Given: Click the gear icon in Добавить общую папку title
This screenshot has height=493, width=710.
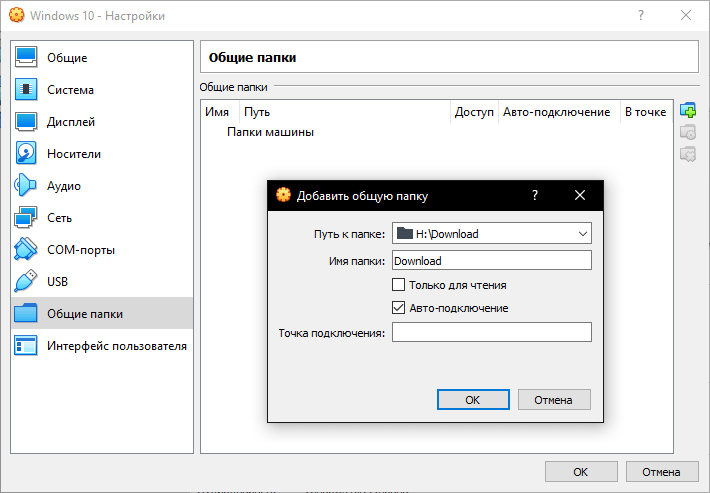Looking at the screenshot, I should [283, 195].
